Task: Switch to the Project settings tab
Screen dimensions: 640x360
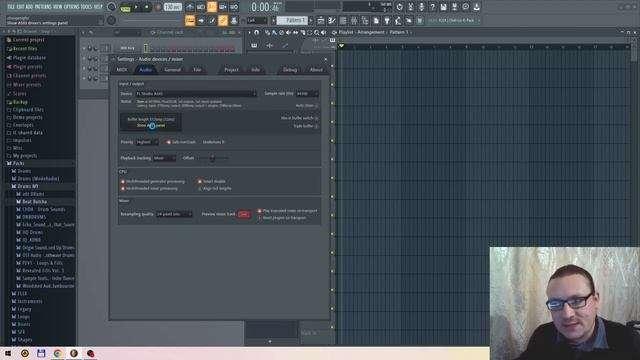Action: (231, 70)
